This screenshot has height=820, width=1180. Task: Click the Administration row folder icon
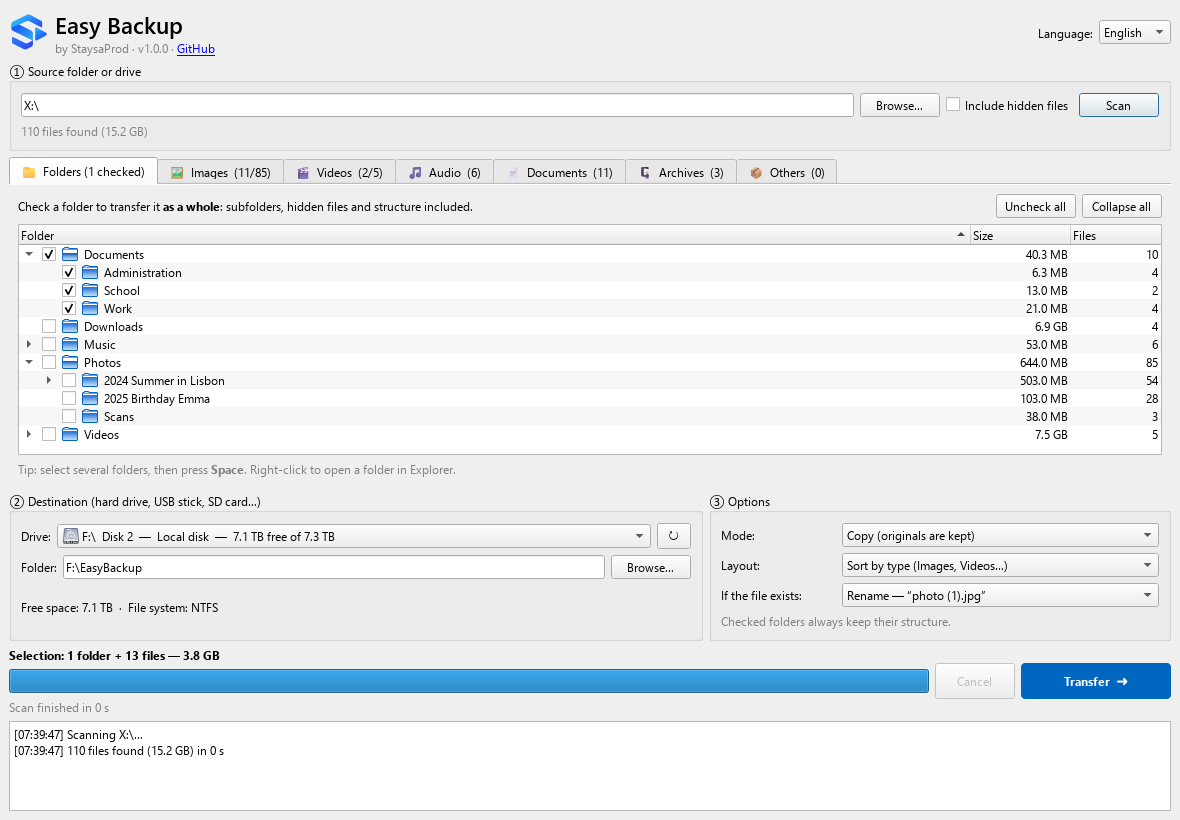click(90, 272)
